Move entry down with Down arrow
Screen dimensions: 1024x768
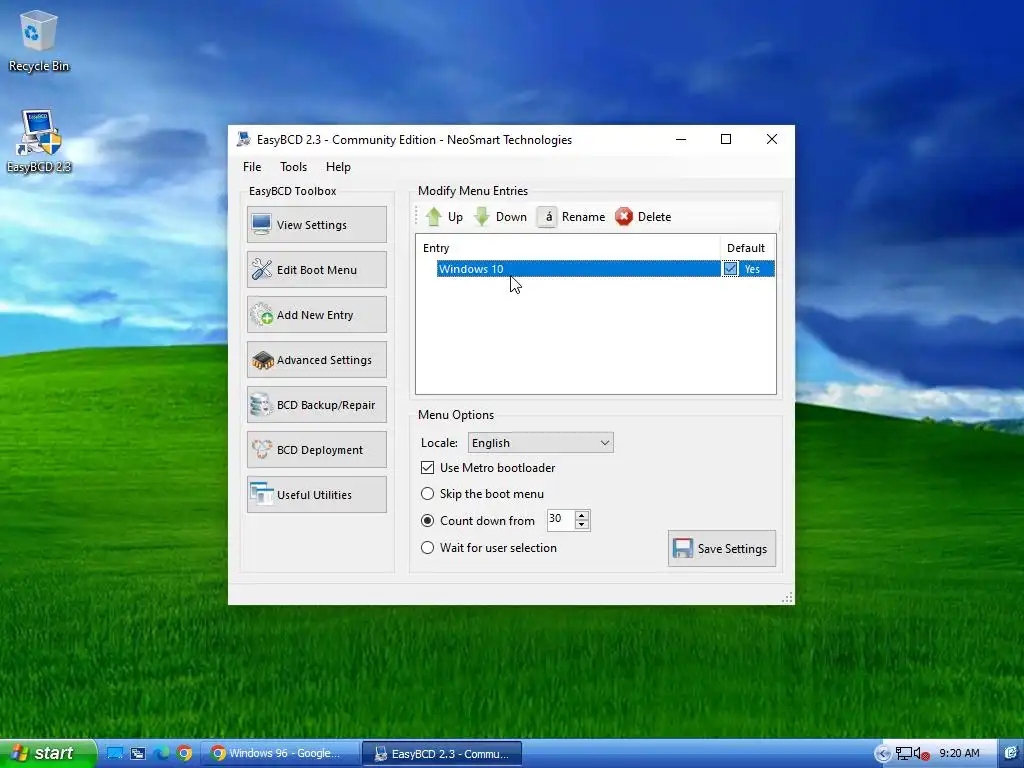(x=500, y=217)
